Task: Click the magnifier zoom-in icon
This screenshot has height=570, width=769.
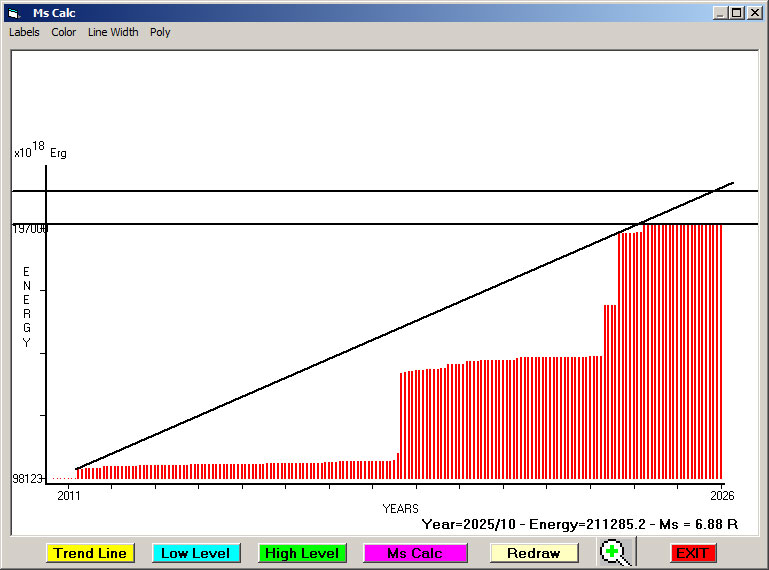Action: (616, 553)
